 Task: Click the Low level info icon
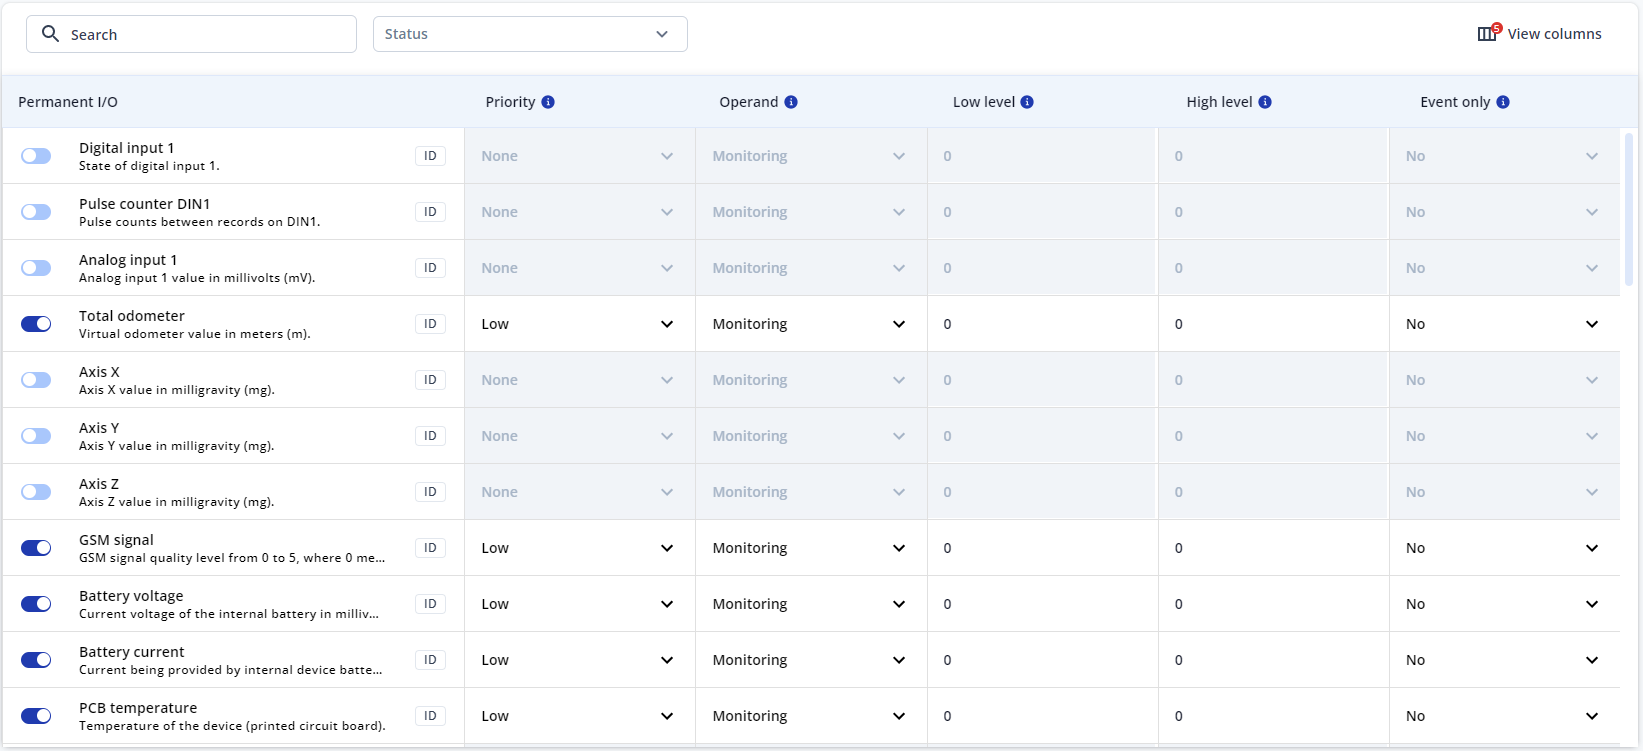1027,102
